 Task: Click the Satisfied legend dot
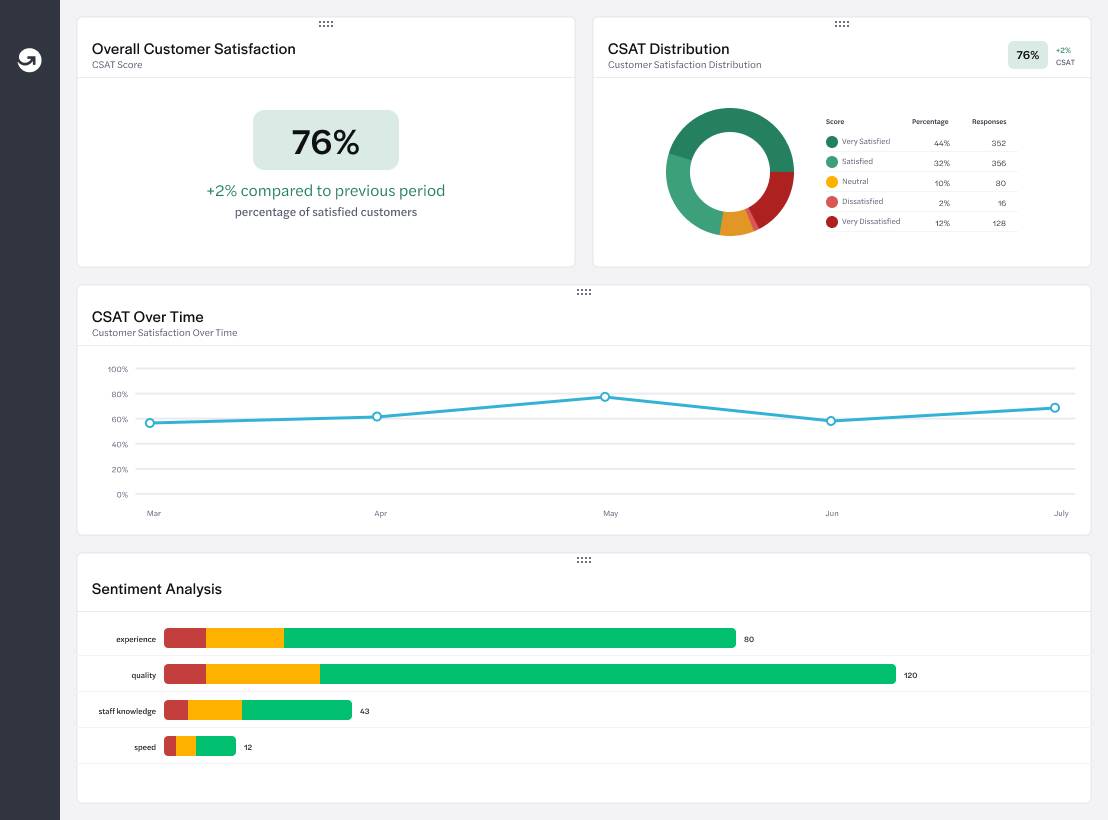[x=832, y=162]
